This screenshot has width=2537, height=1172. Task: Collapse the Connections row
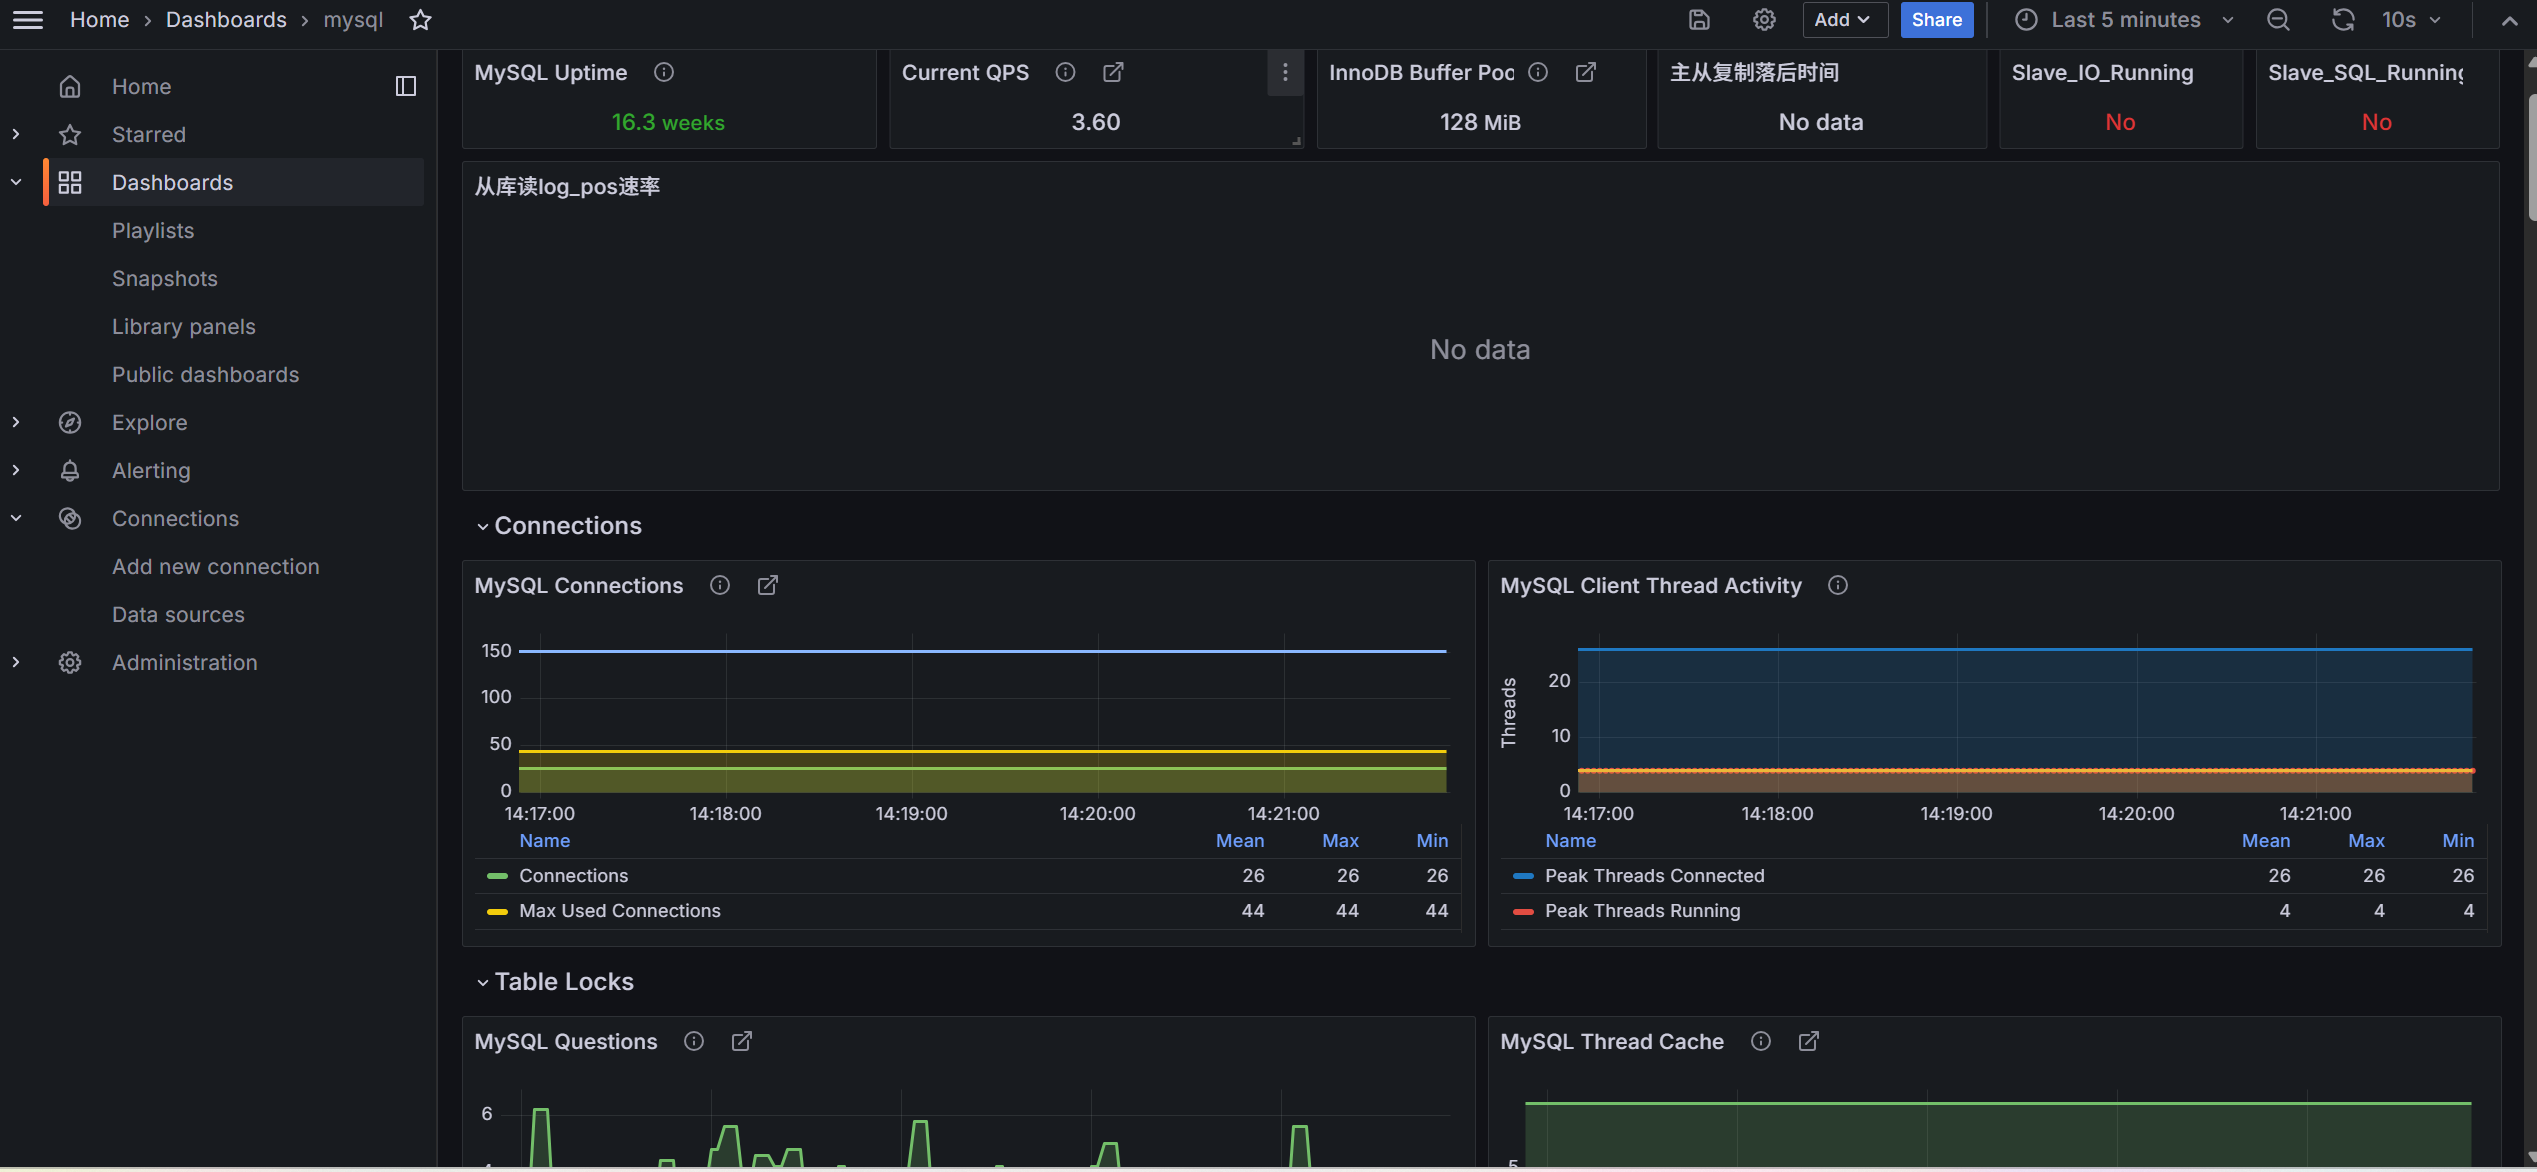[x=567, y=526]
